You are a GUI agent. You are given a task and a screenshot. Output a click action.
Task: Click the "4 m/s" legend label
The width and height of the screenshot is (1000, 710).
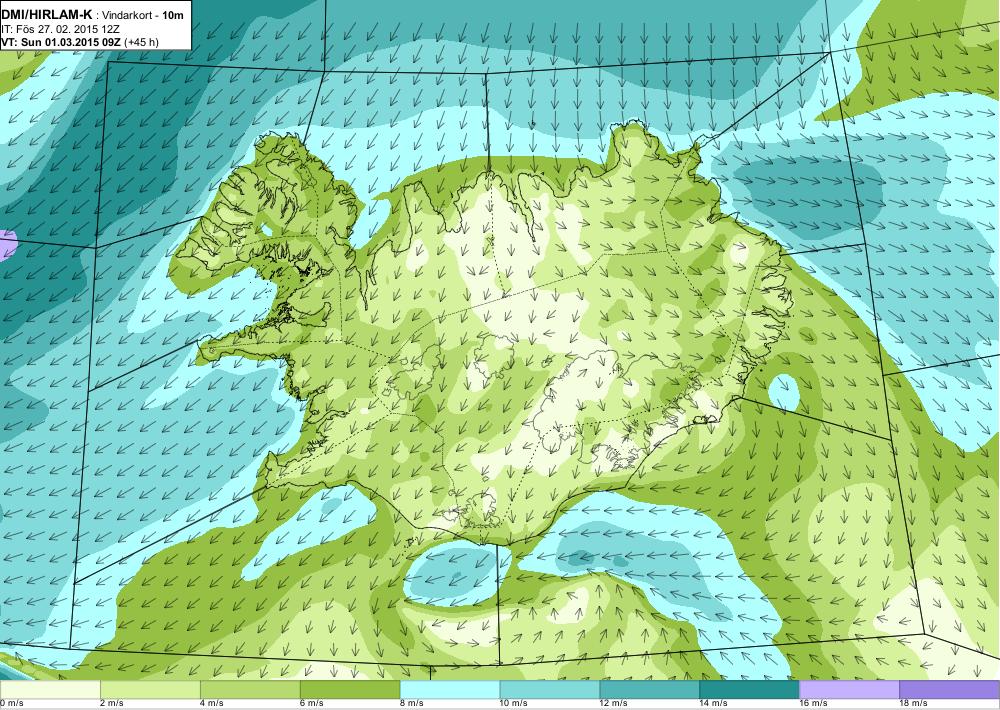(x=212, y=703)
